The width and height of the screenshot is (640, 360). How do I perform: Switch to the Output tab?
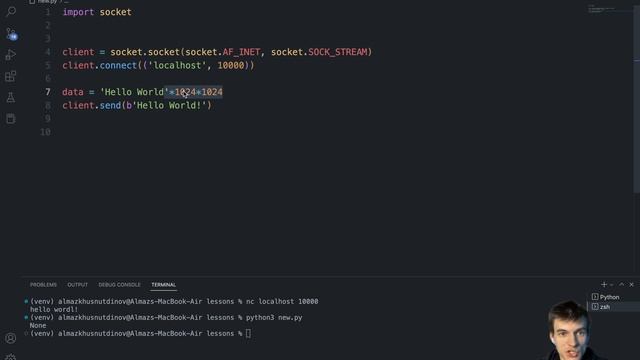pyautogui.click(x=78, y=284)
